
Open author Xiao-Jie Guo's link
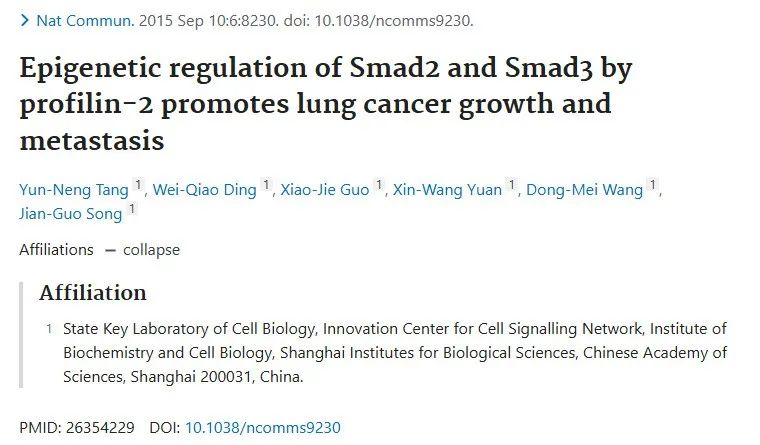pyautogui.click(x=325, y=190)
